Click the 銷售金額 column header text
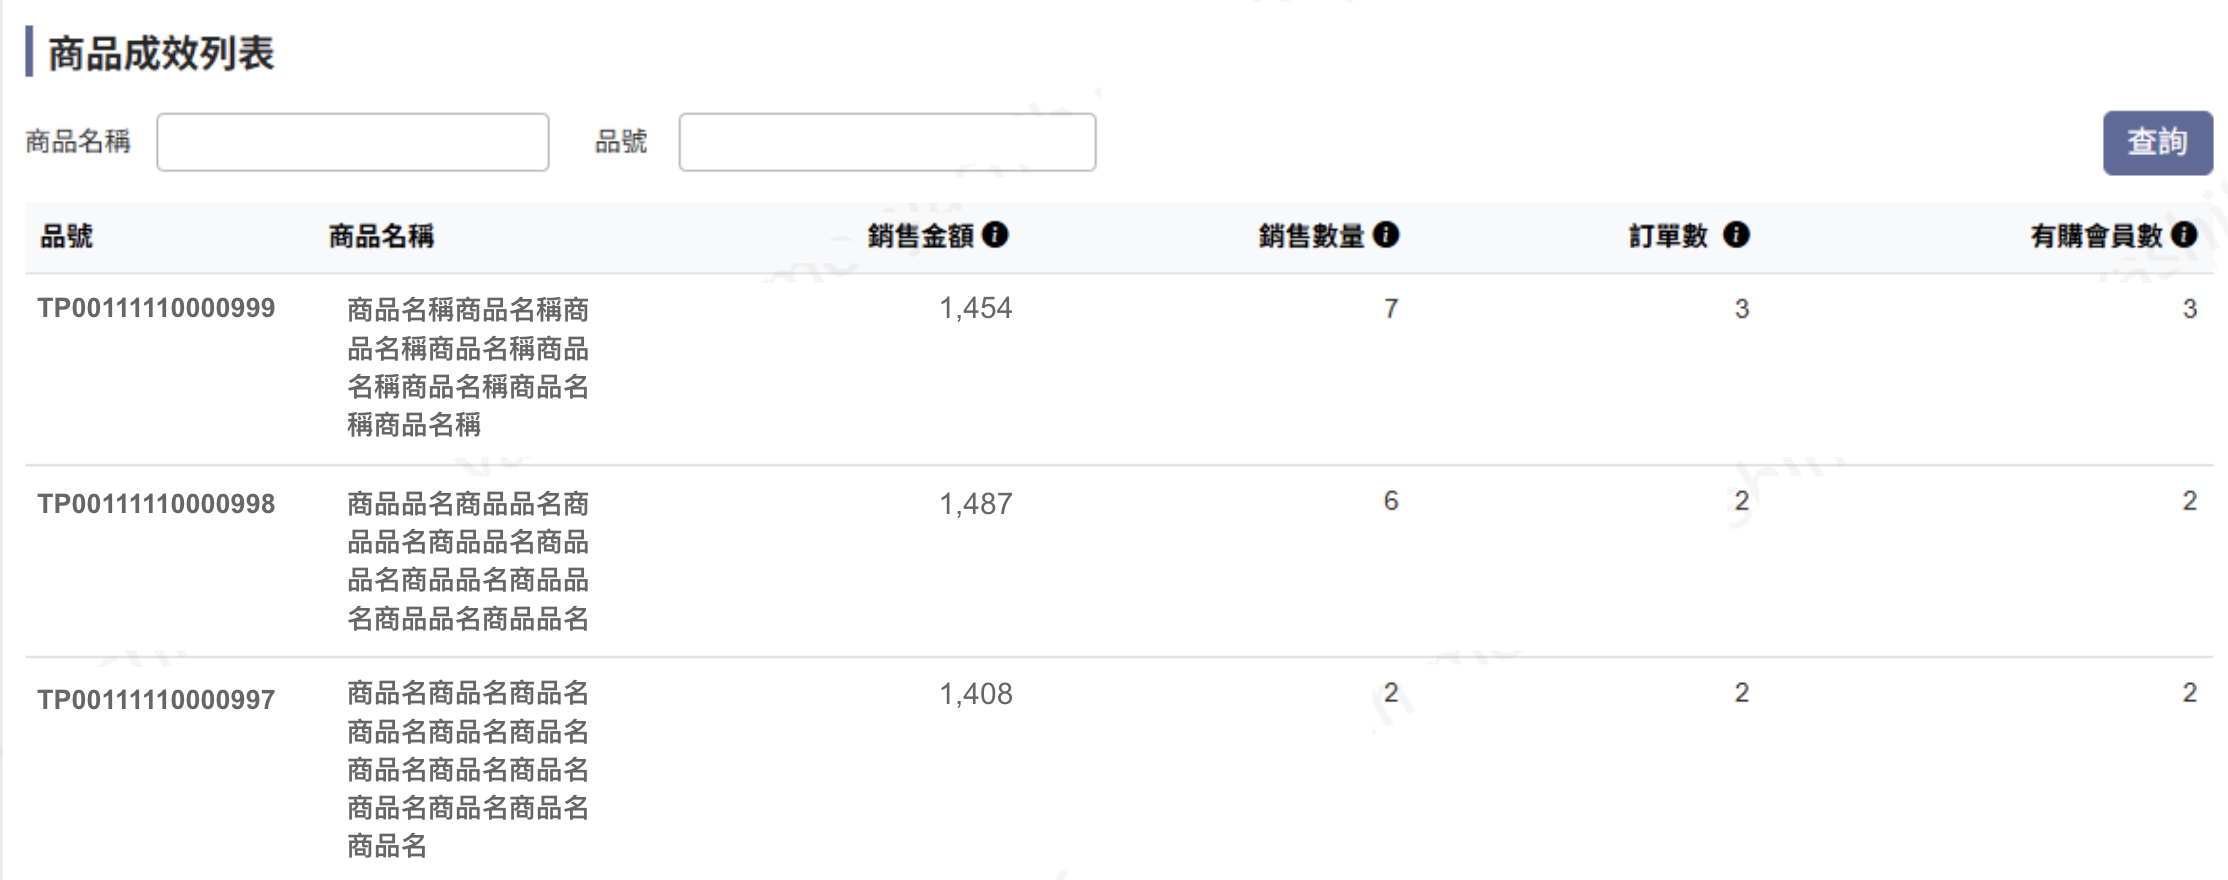The image size is (2228, 880). pyautogui.click(x=921, y=236)
